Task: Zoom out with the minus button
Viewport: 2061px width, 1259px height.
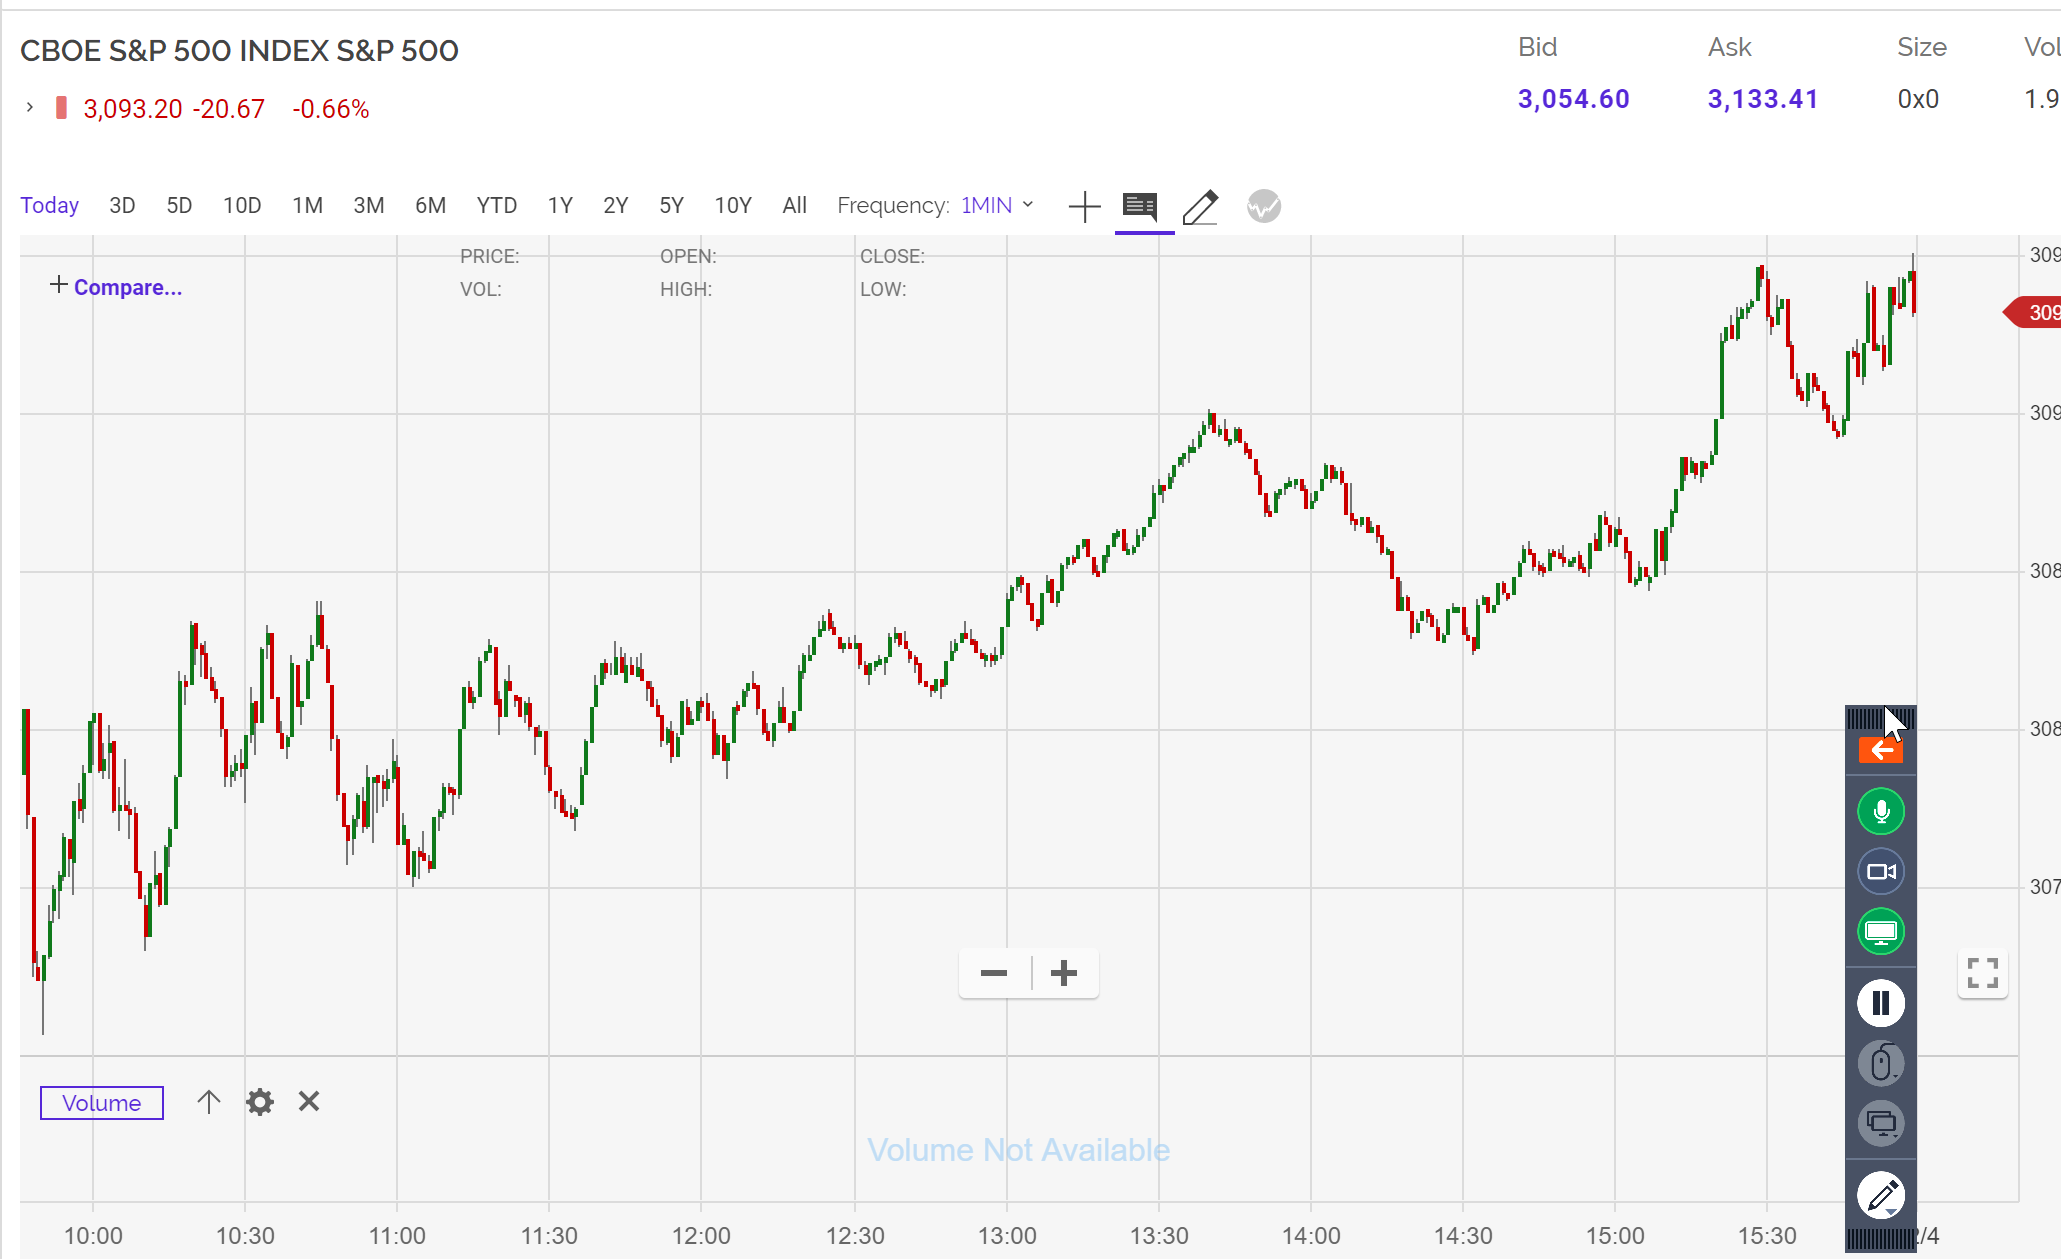Action: pyautogui.click(x=994, y=973)
